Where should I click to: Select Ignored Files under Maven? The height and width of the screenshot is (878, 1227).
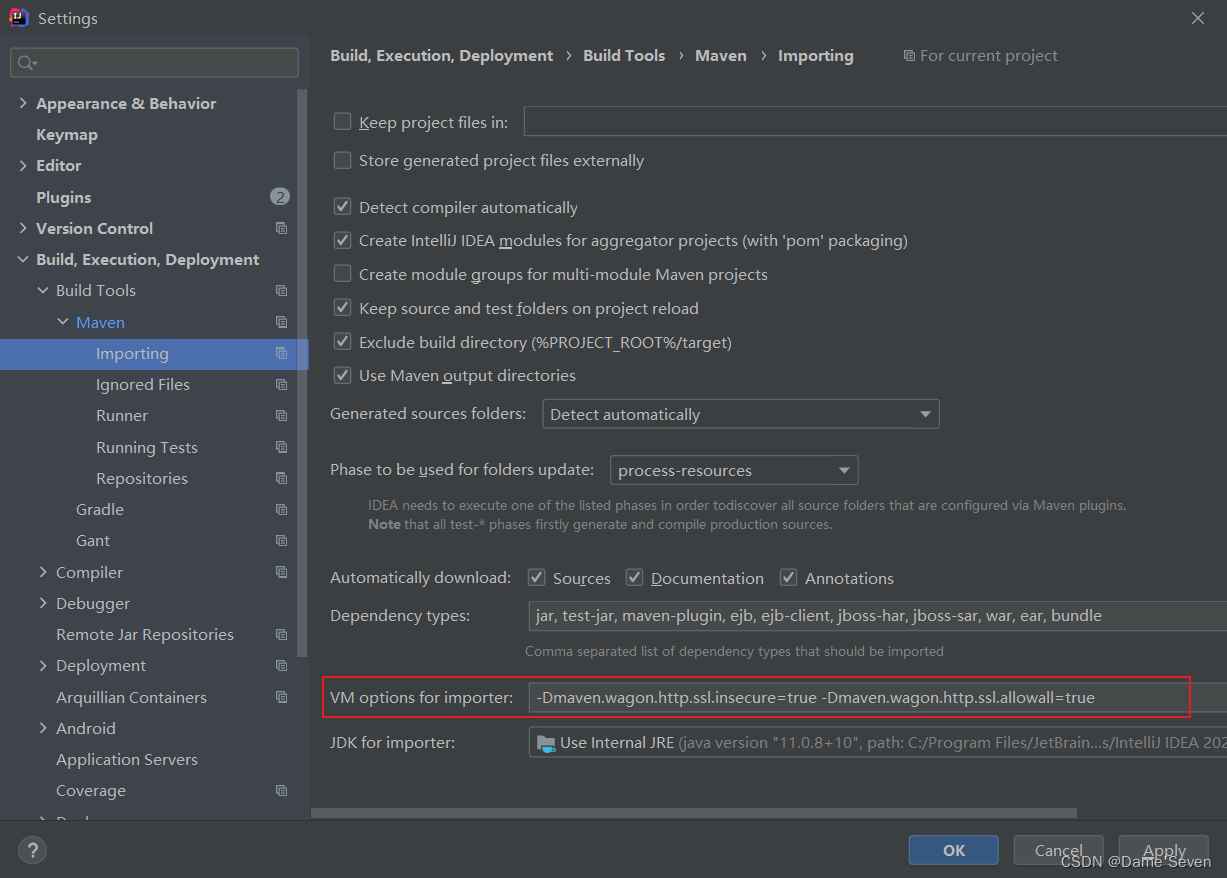pos(143,385)
